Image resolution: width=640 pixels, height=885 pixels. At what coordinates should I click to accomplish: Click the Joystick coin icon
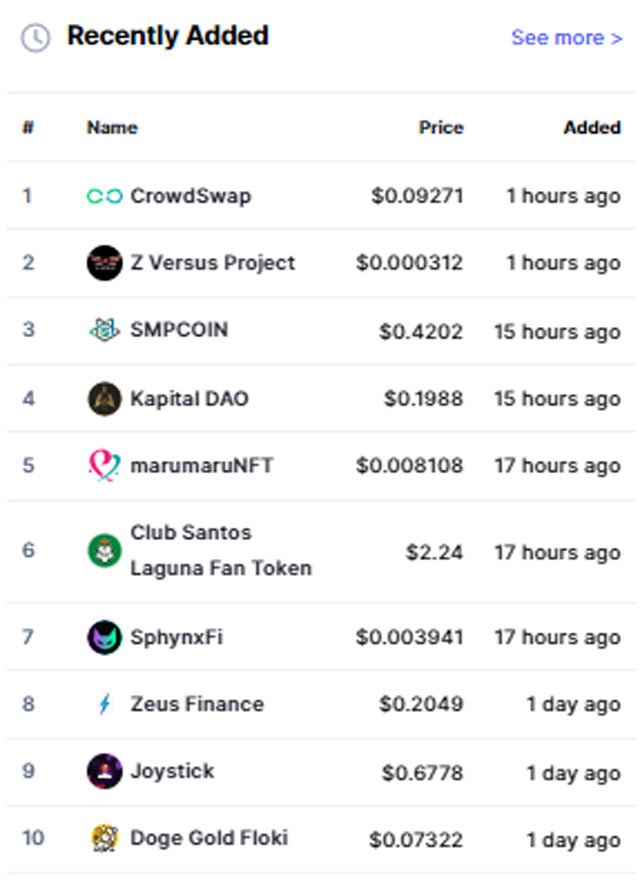tap(104, 772)
